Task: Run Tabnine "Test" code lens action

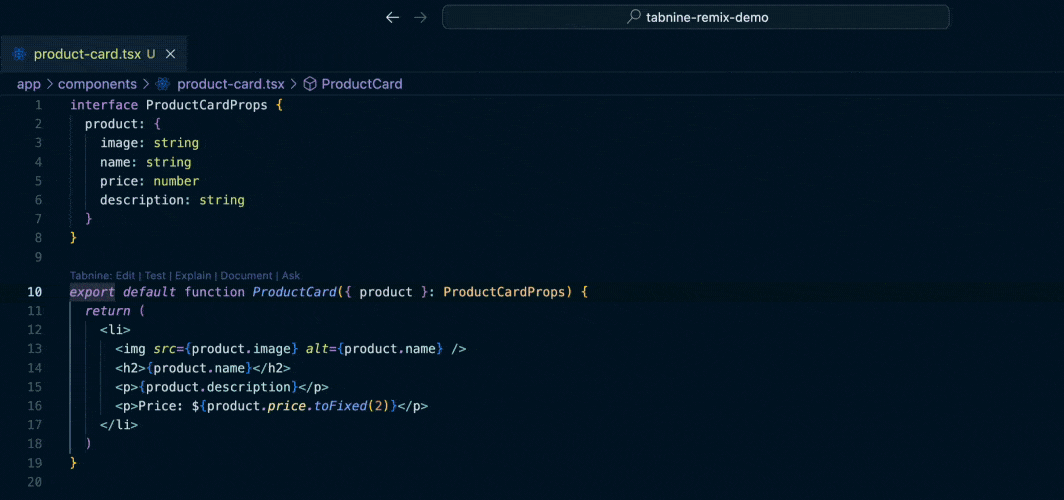Action: [x=155, y=275]
